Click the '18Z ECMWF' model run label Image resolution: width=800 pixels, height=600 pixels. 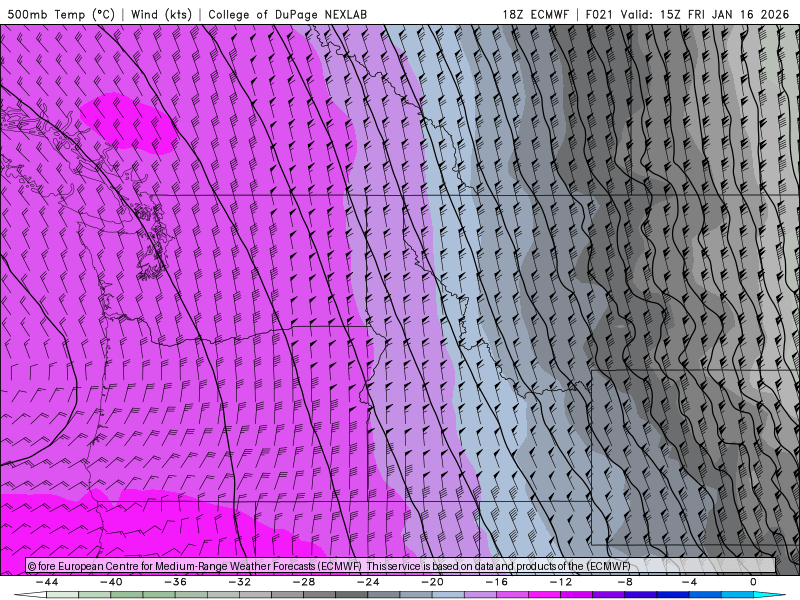[x=535, y=14]
